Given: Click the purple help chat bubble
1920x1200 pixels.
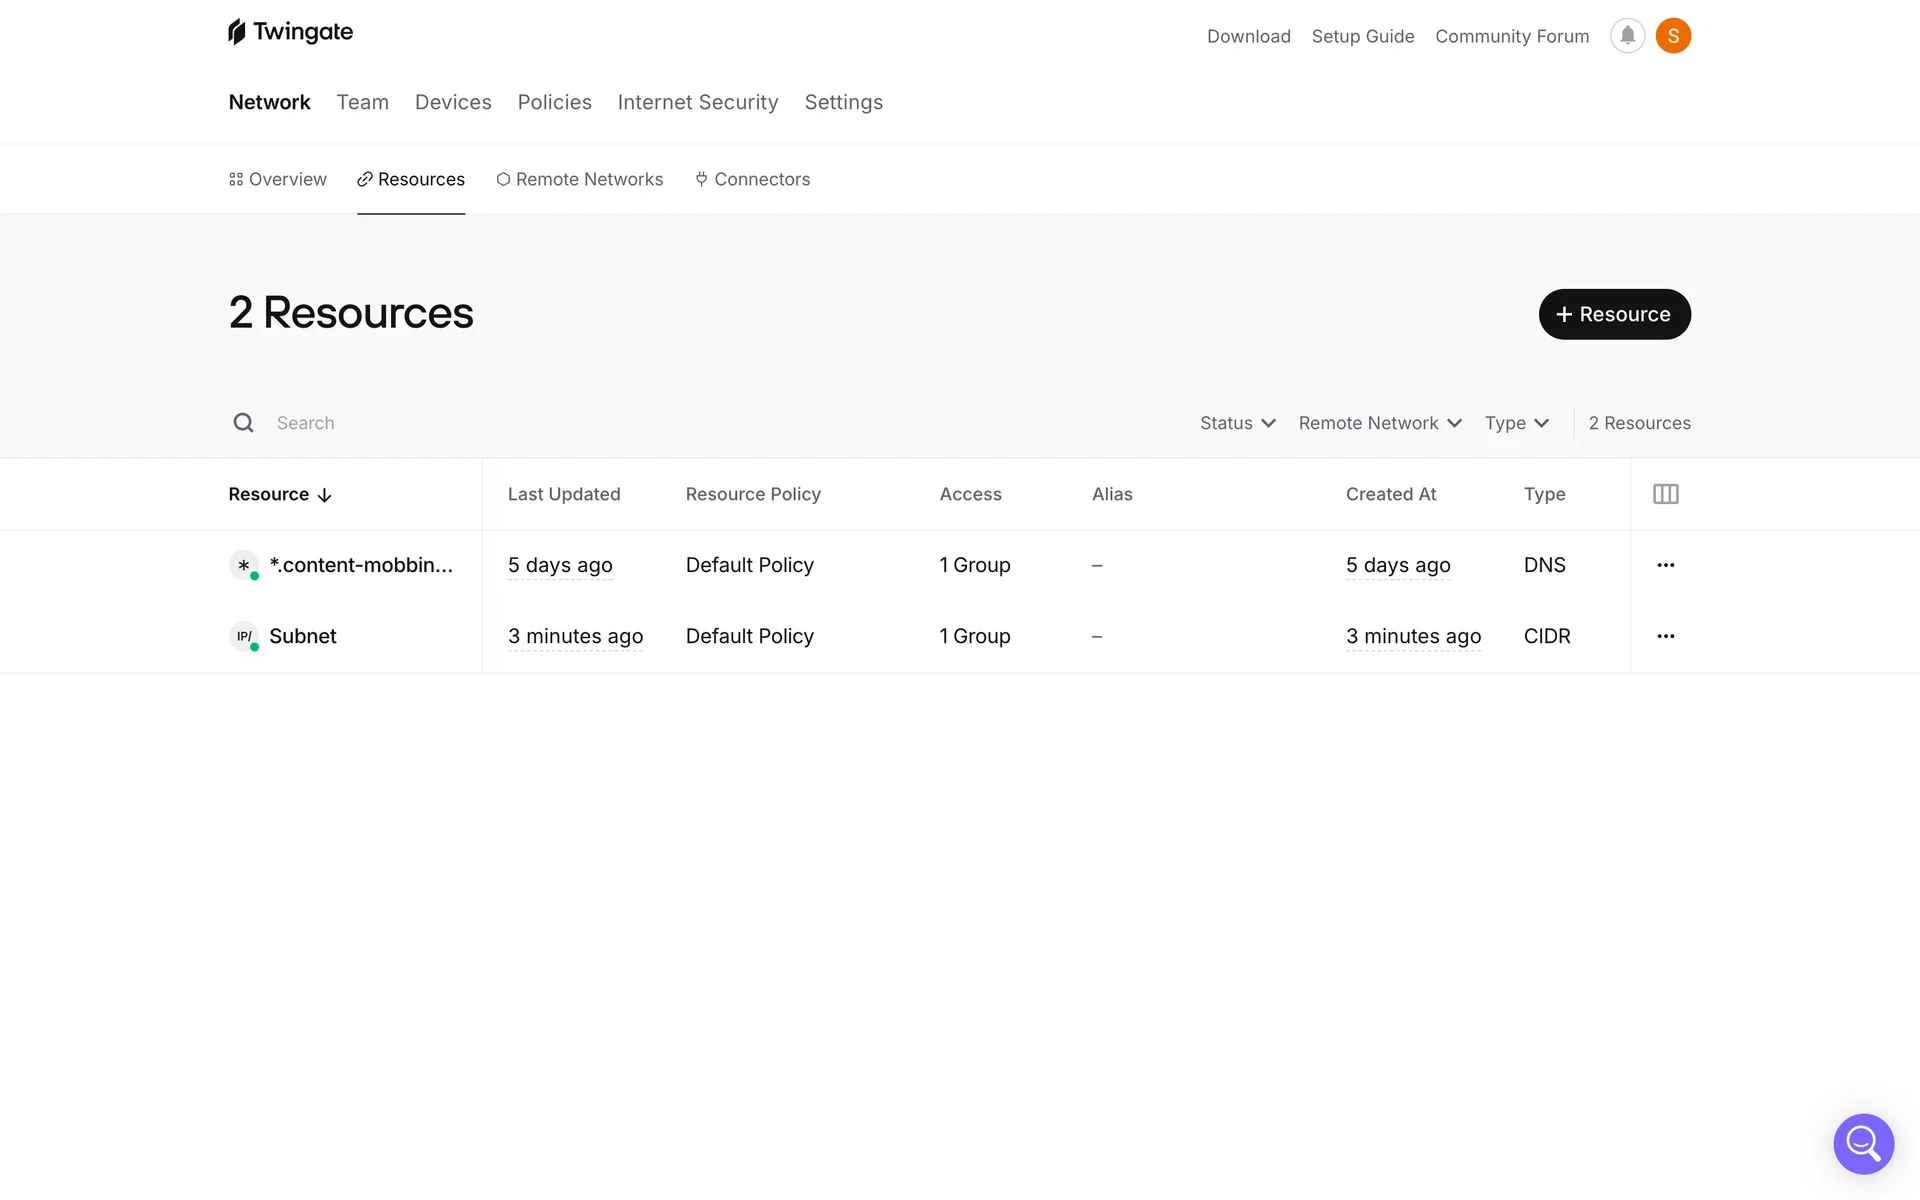Looking at the screenshot, I should tap(1863, 1143).
